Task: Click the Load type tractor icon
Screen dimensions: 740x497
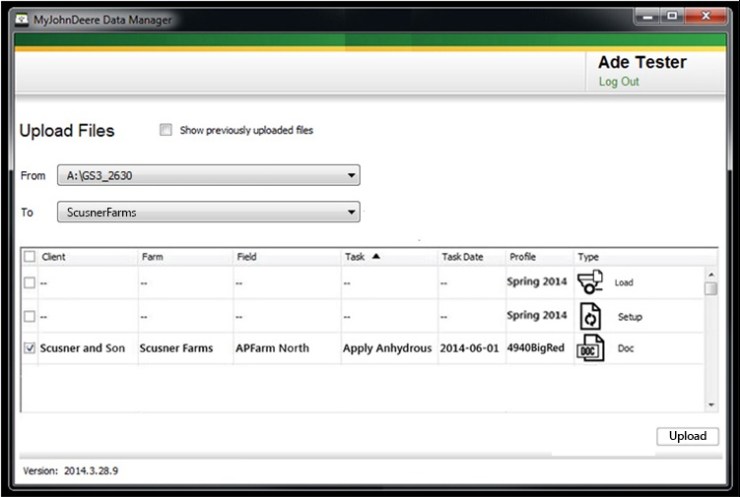Action: click(591, 282)
